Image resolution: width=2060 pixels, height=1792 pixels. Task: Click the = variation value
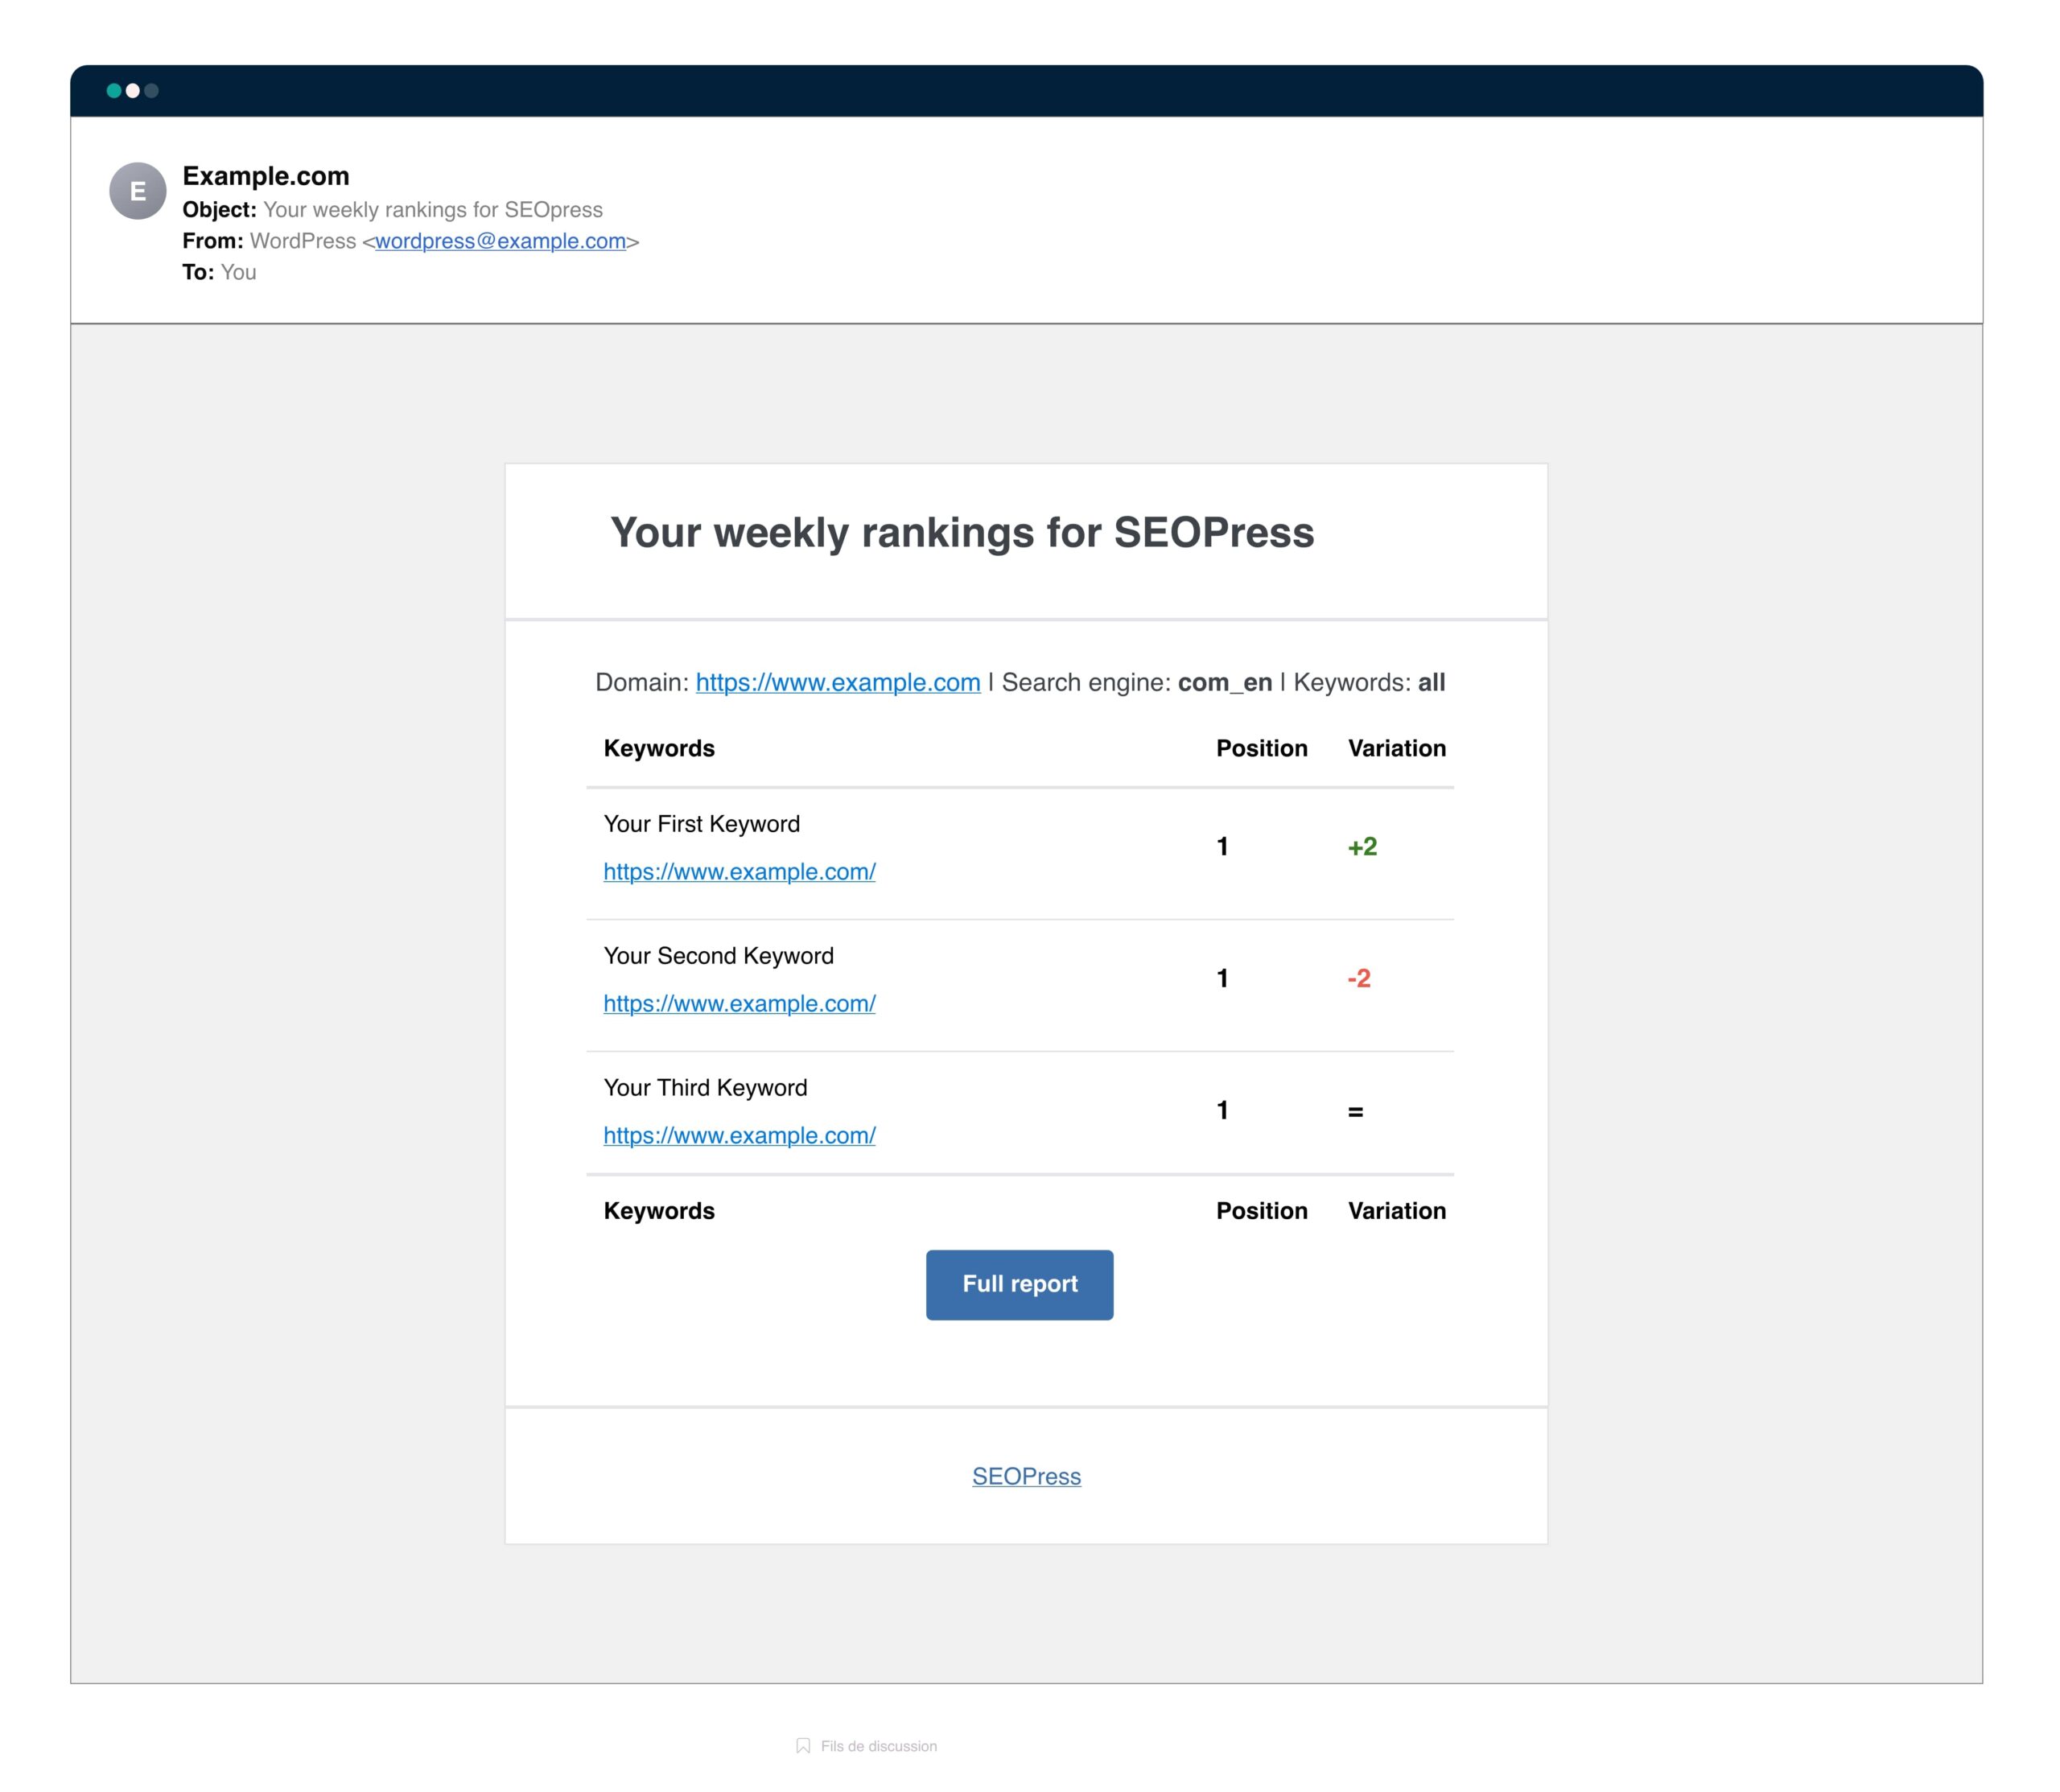pos(1355,1111)
